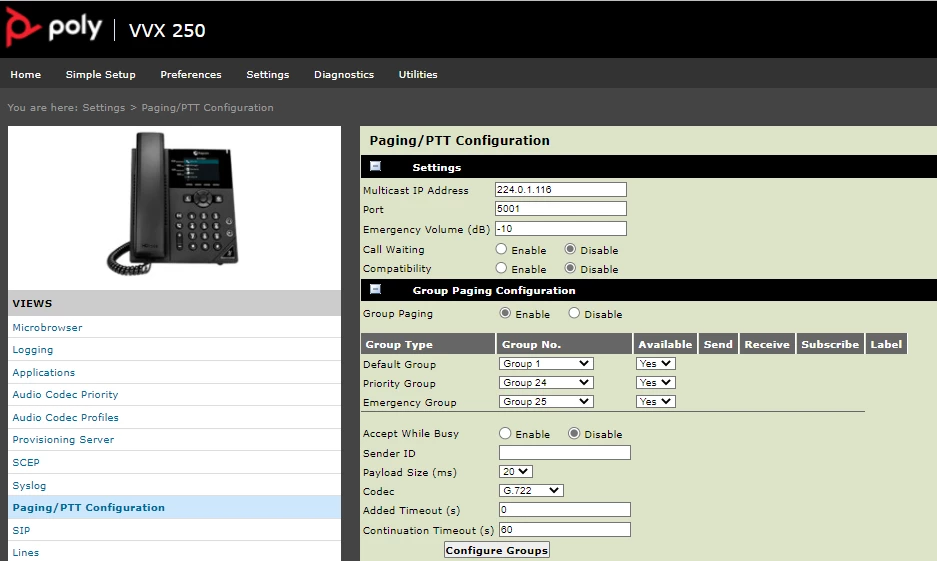
Task: Click the Emergency Volume field
Action: (561, 228)
